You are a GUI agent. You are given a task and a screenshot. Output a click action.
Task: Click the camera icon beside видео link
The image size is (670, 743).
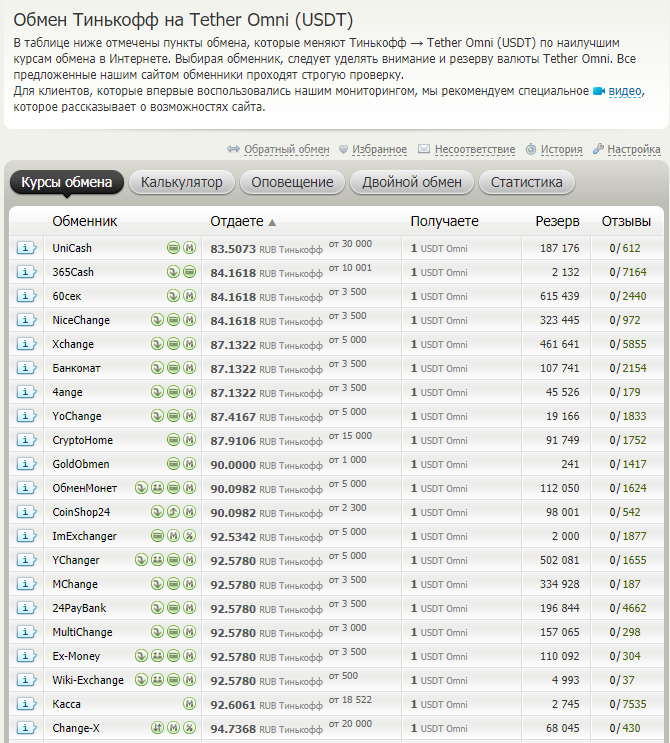coord(599,91)
